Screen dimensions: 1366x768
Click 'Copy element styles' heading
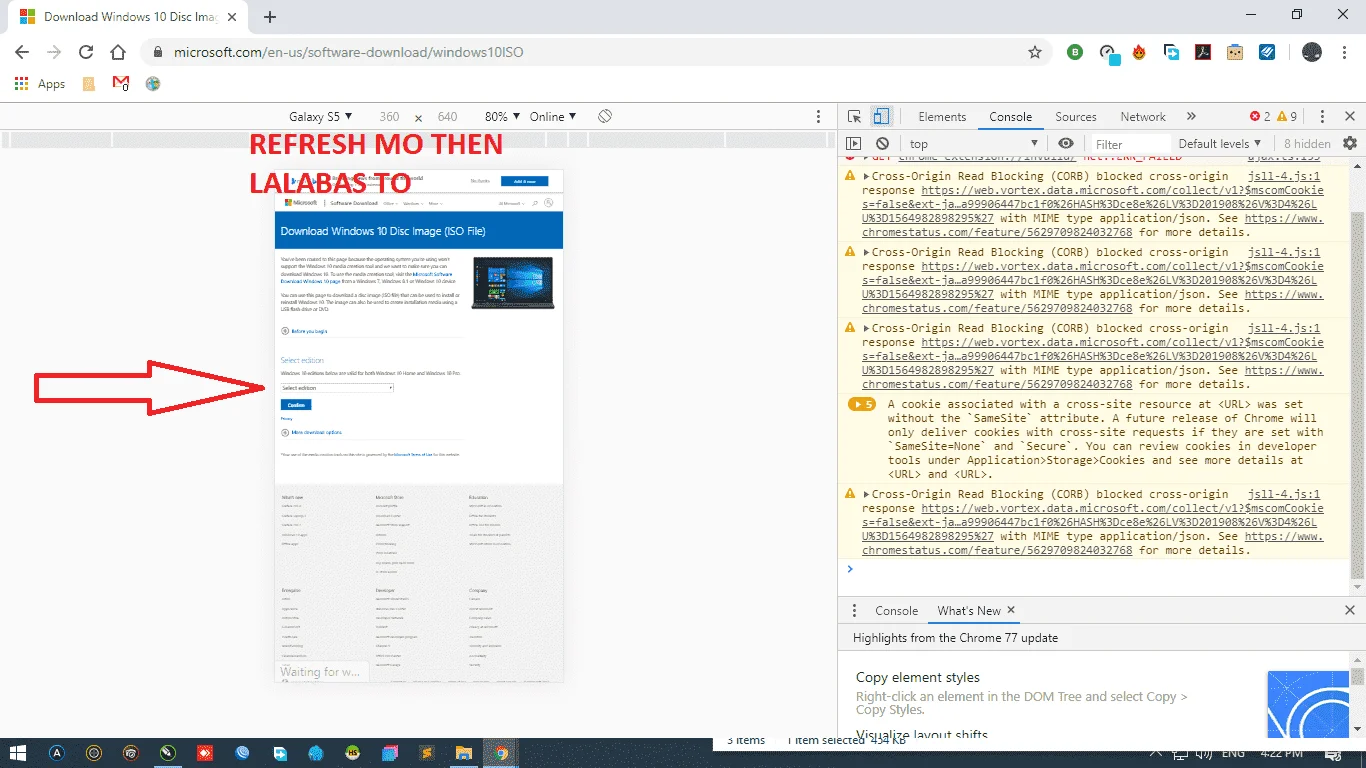[x=918, y=677]
